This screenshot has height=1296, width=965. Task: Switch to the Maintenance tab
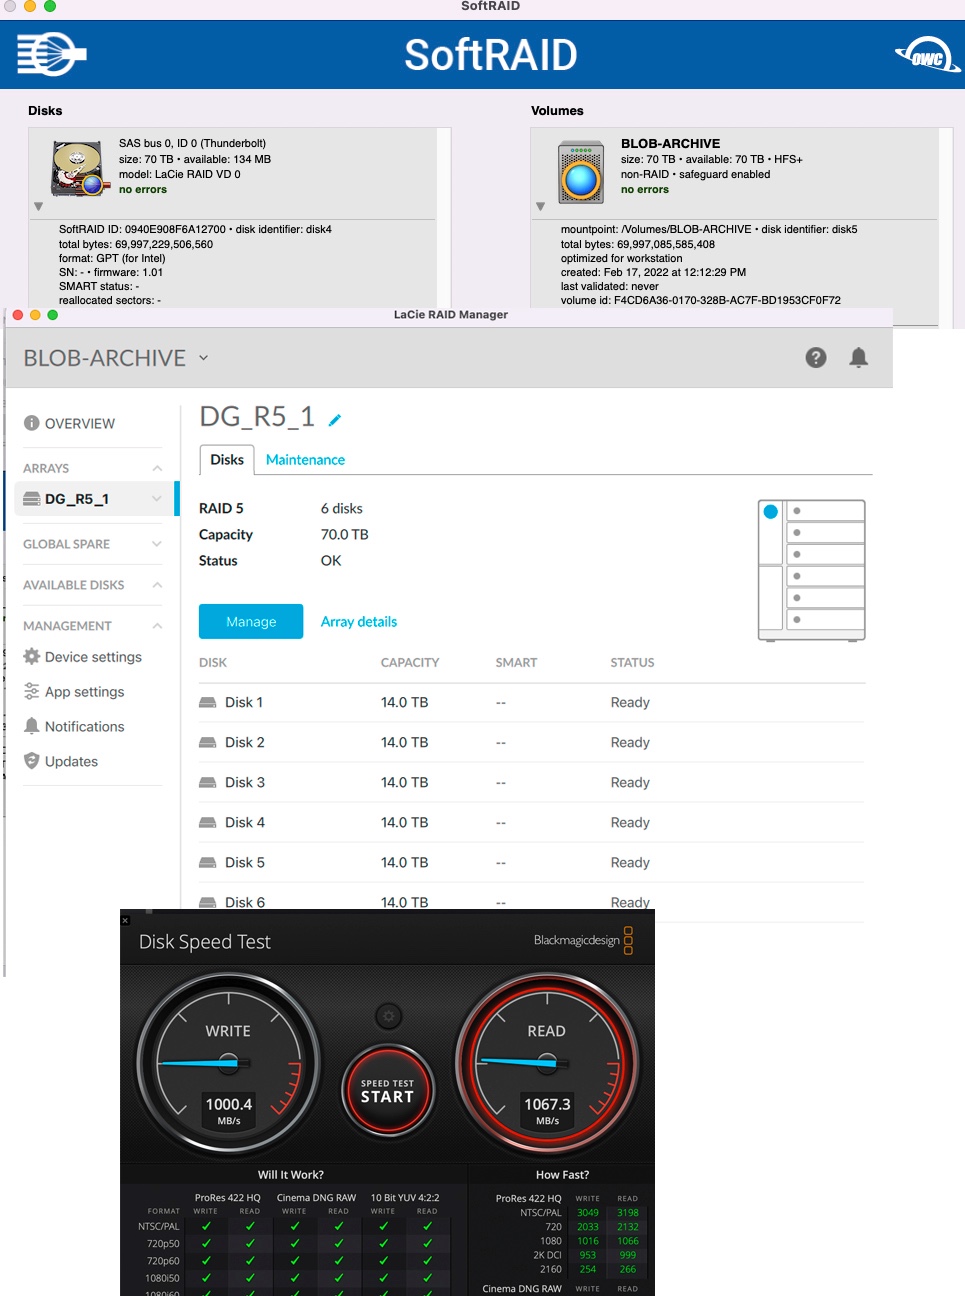pos(305,460)
